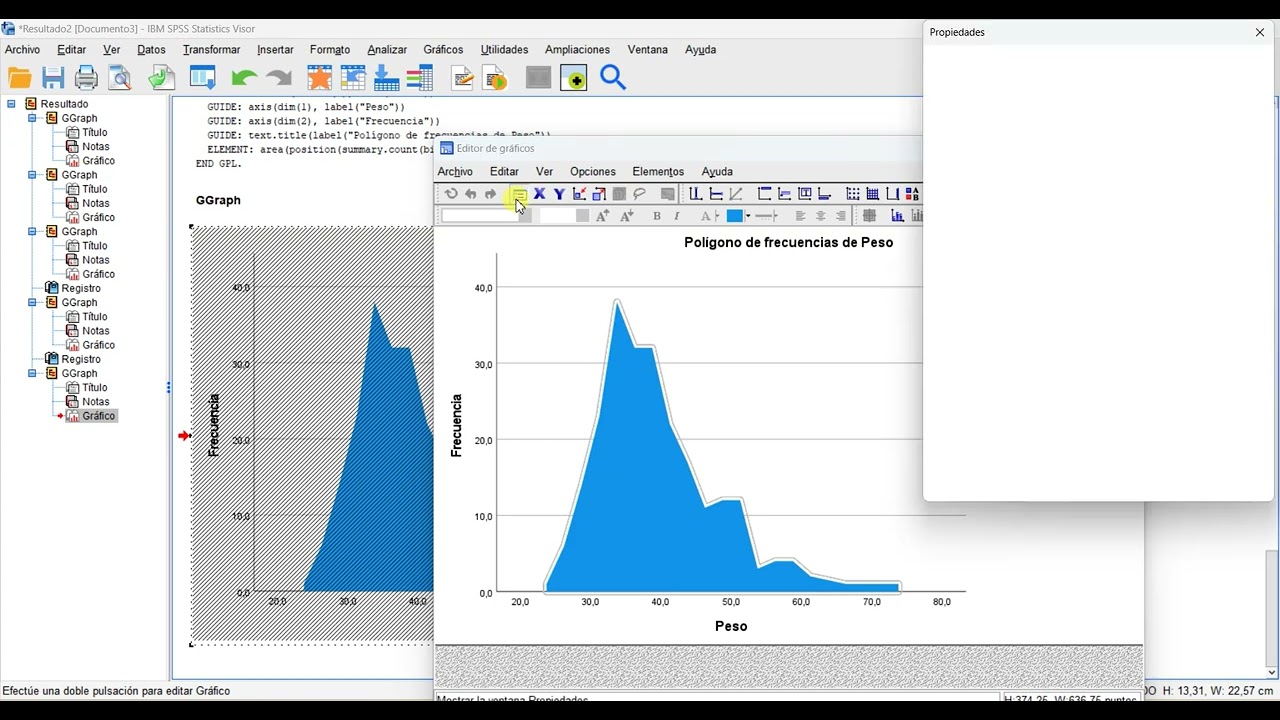Open Archivo menu in Chart Editor
This screenshot has width=1280, height=720.
455,172
